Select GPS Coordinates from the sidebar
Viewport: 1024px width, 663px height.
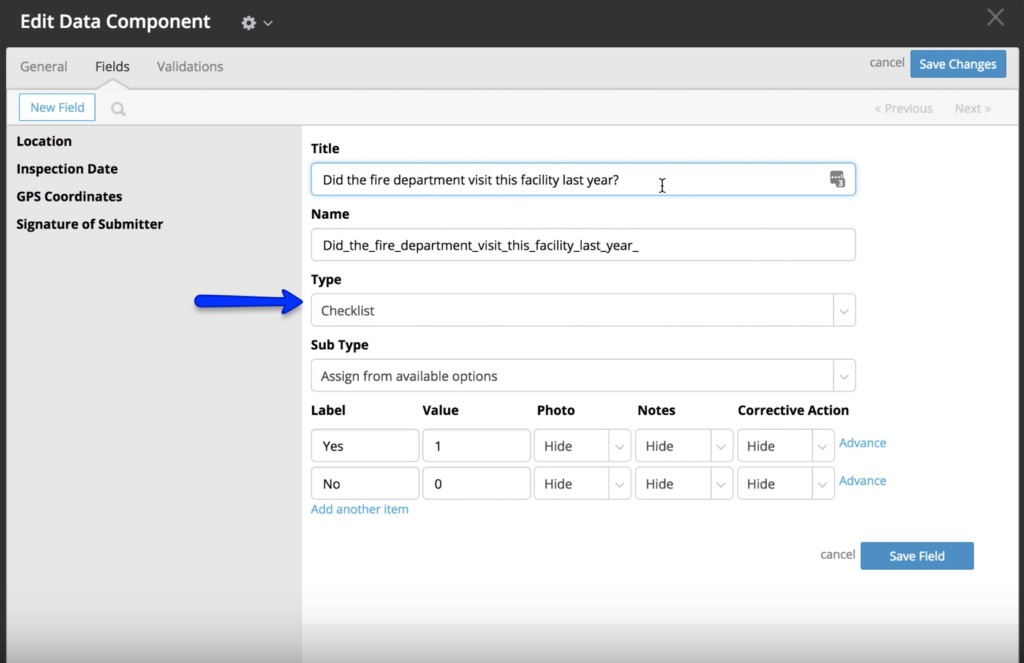(69, 196)
